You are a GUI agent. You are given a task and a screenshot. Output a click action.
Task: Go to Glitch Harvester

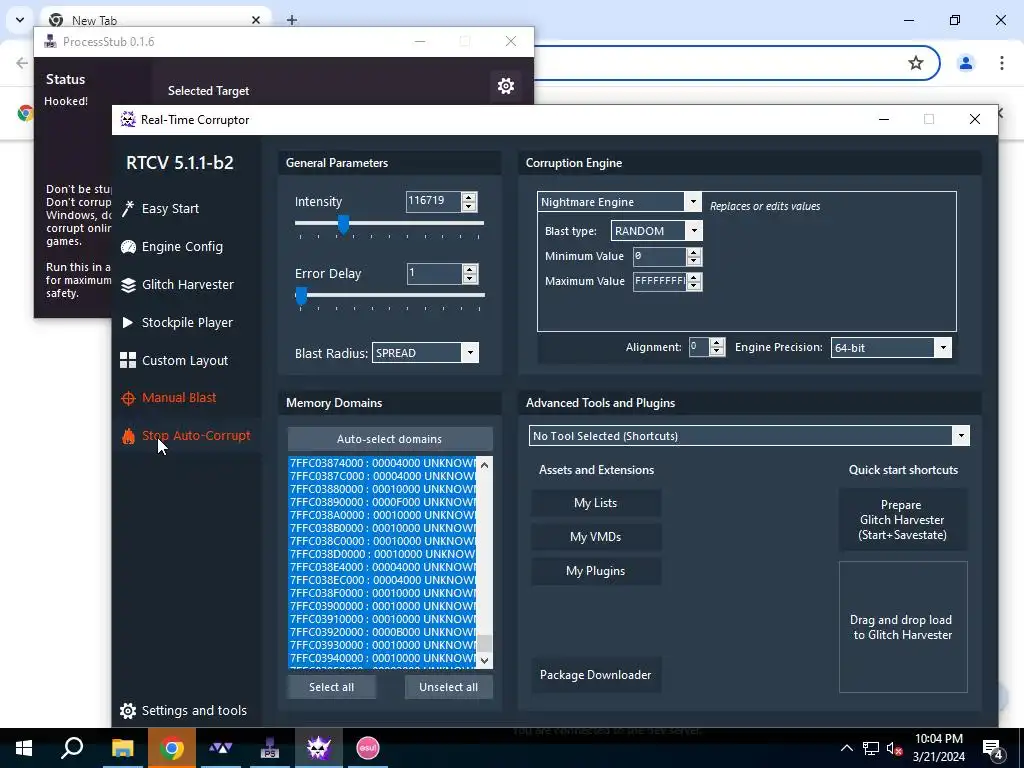pos(187,285)
